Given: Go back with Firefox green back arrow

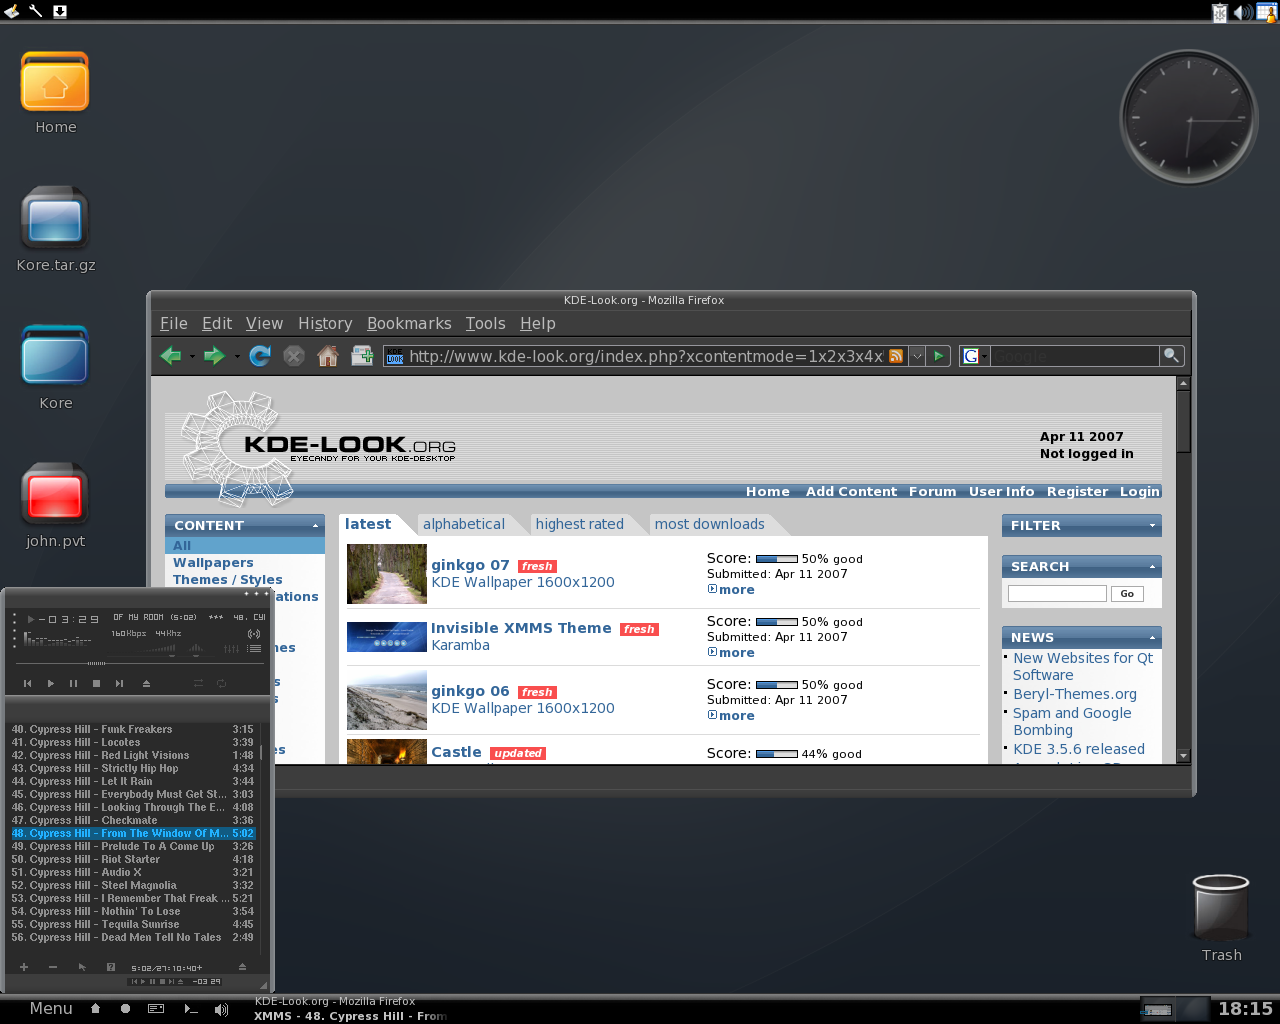Looking at the screenshot, I should point(171,356).
